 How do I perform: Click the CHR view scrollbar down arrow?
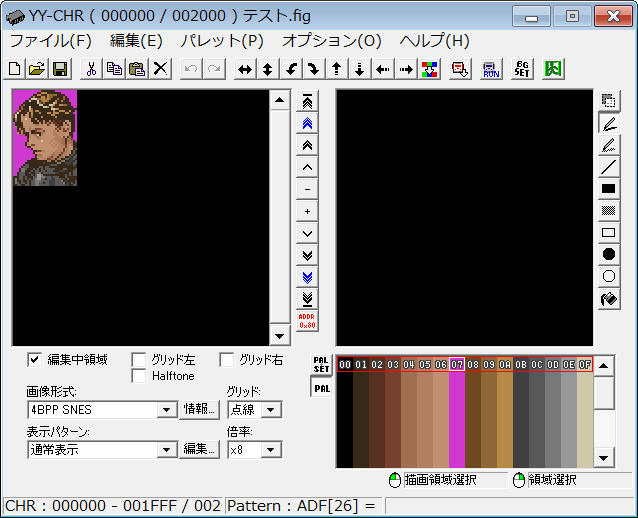click(x=280, y=336)
